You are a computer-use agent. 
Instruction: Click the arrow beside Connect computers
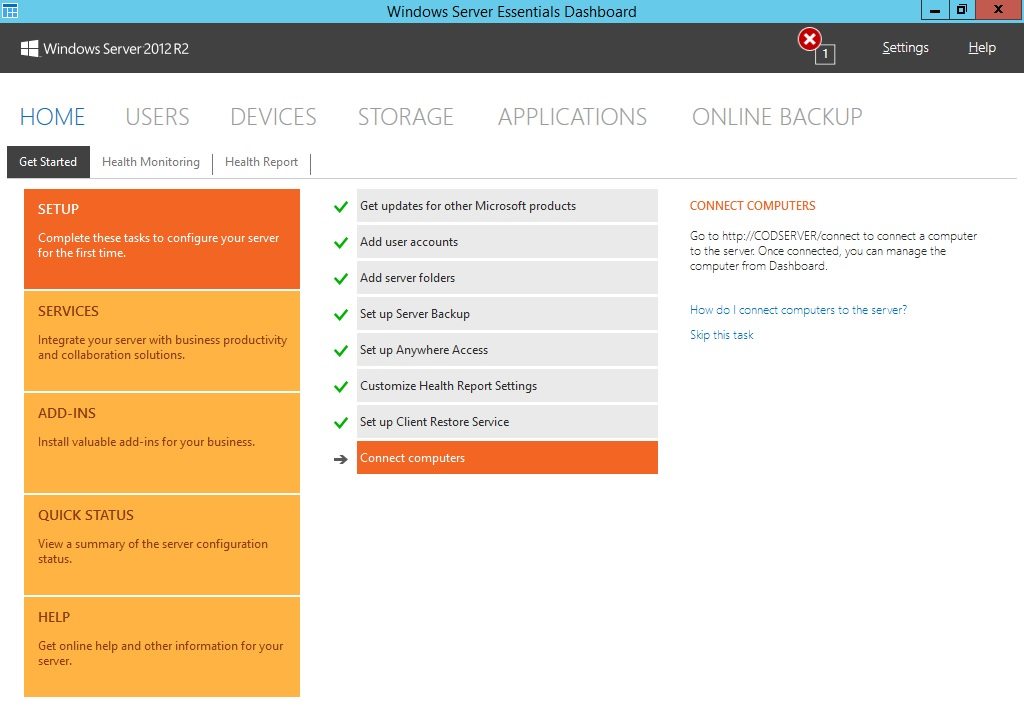pyautogui.click(x=341, y=459)
